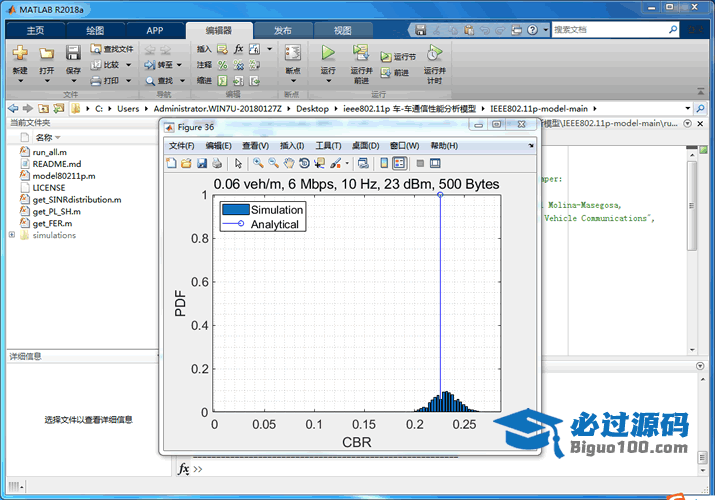Select model80211p.m file
This screenshot has height=500, width=715.
click(64, 176)
